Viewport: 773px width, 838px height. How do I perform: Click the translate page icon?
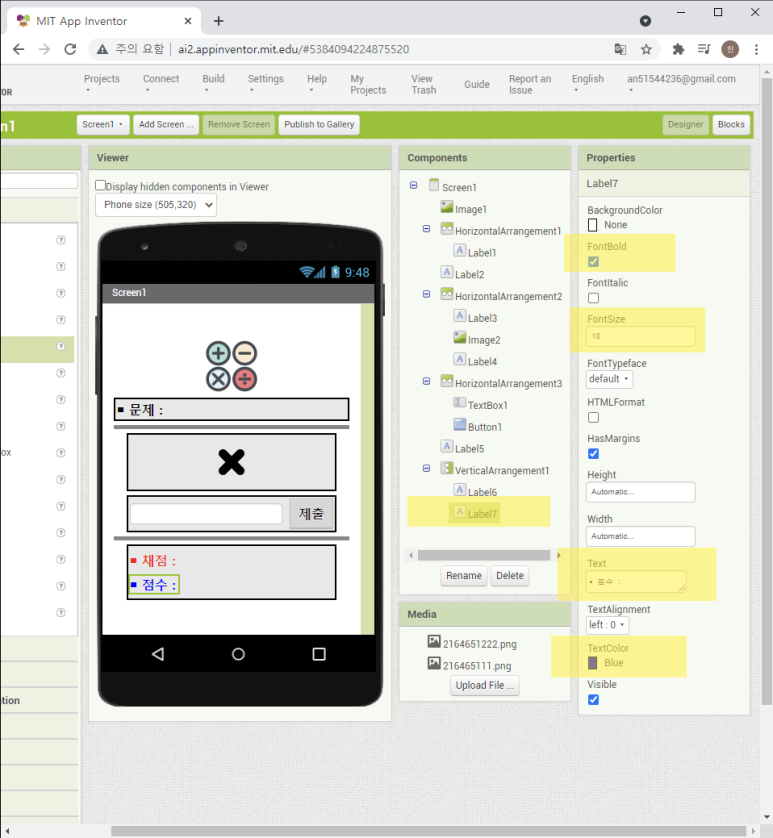[x=620, y=49]
